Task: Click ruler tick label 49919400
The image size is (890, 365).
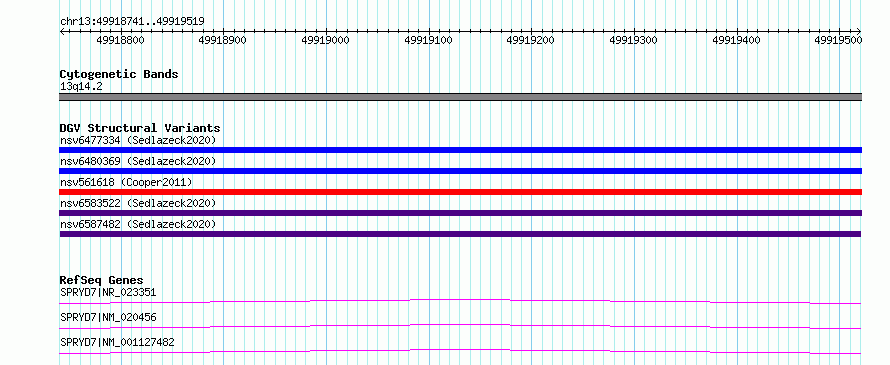Action: (736, 40)
